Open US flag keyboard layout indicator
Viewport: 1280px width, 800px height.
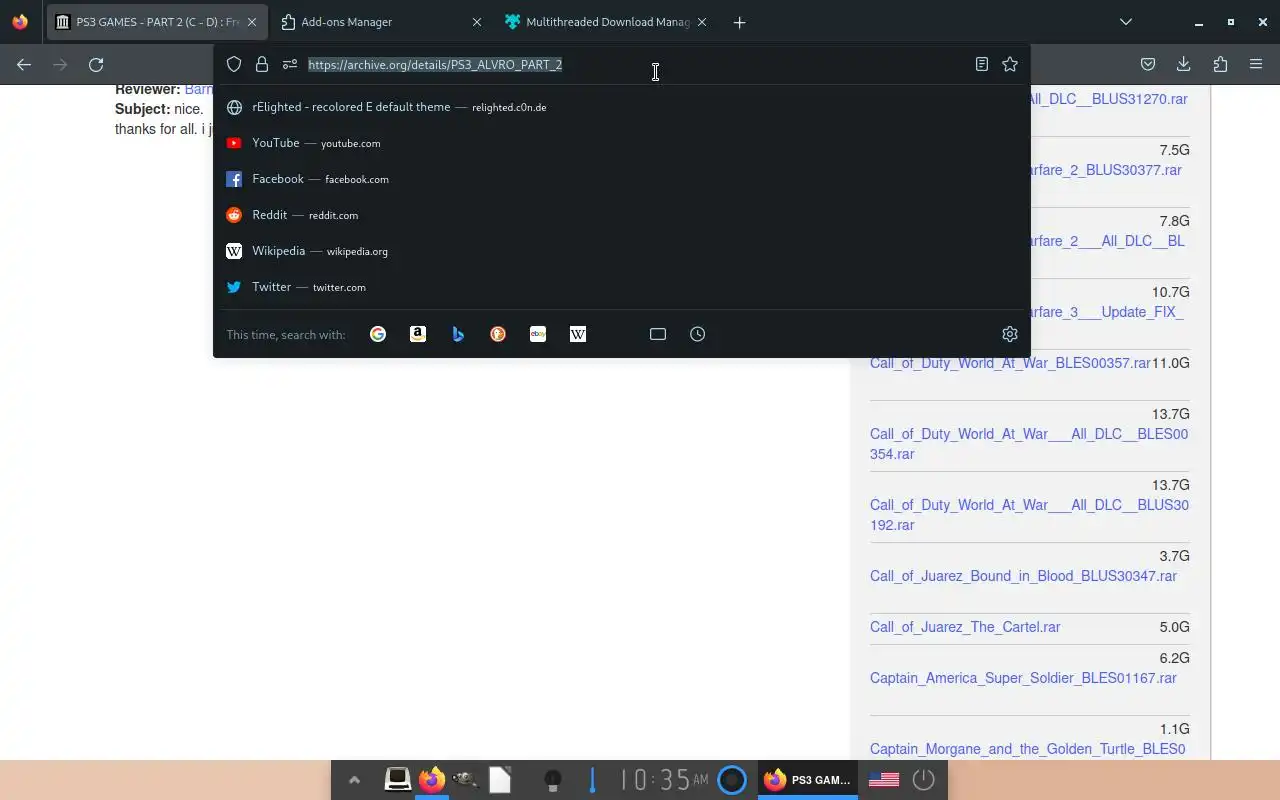(x=884, y=780)
